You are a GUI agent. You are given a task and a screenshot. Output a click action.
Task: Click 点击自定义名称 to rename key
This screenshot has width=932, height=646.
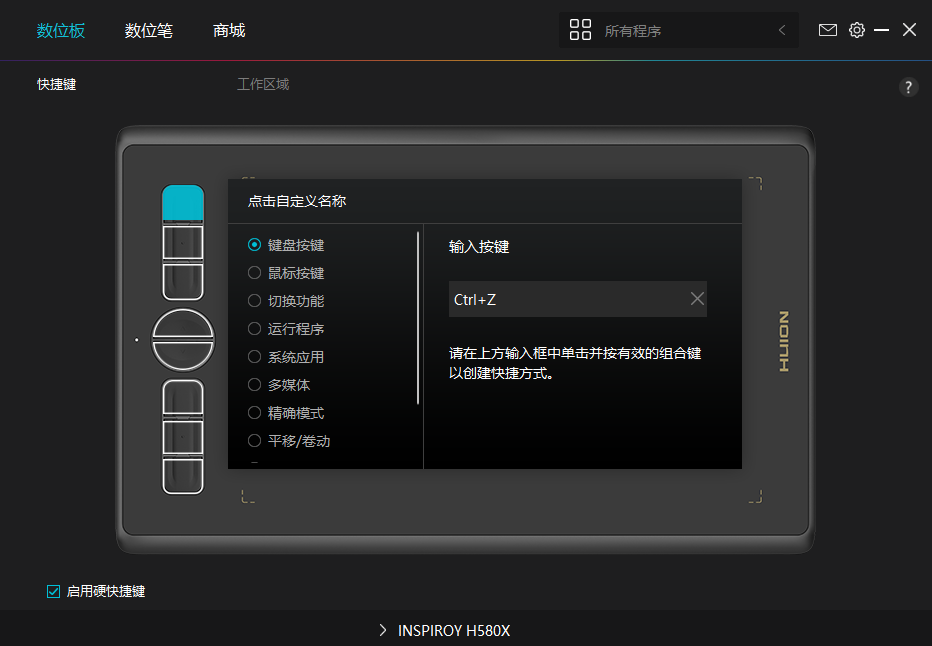pyautogui.click(x=297, y=201)
